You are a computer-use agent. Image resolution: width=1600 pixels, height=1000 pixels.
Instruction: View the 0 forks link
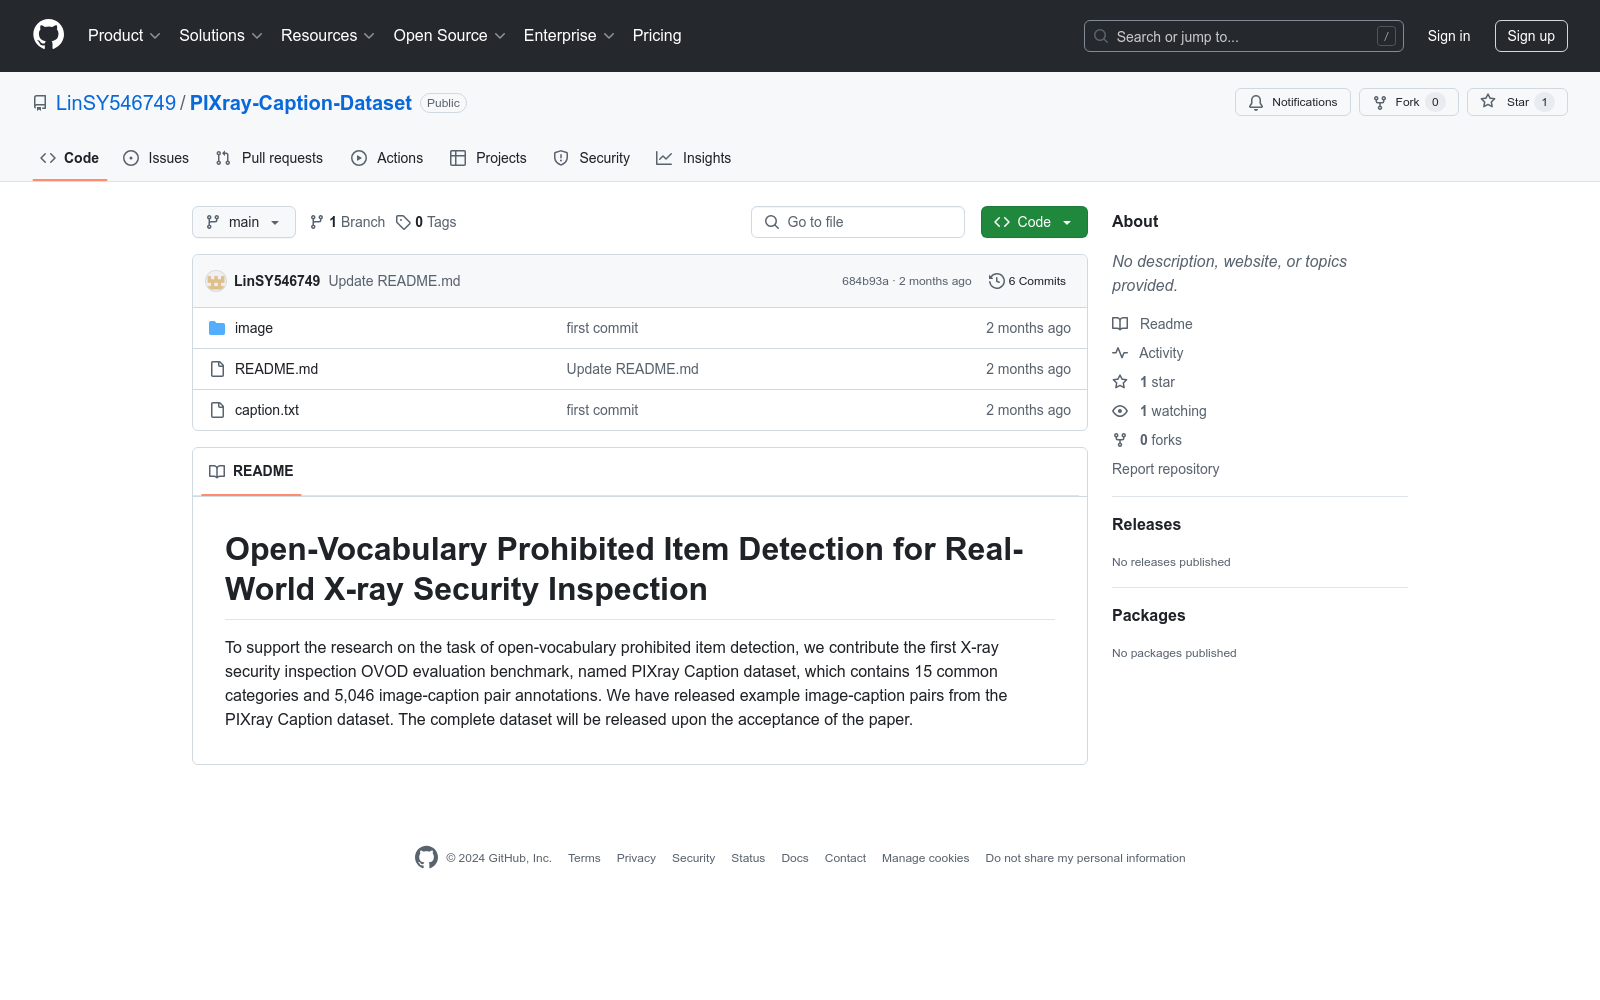pyautogui.click(x=1147, y=440)
